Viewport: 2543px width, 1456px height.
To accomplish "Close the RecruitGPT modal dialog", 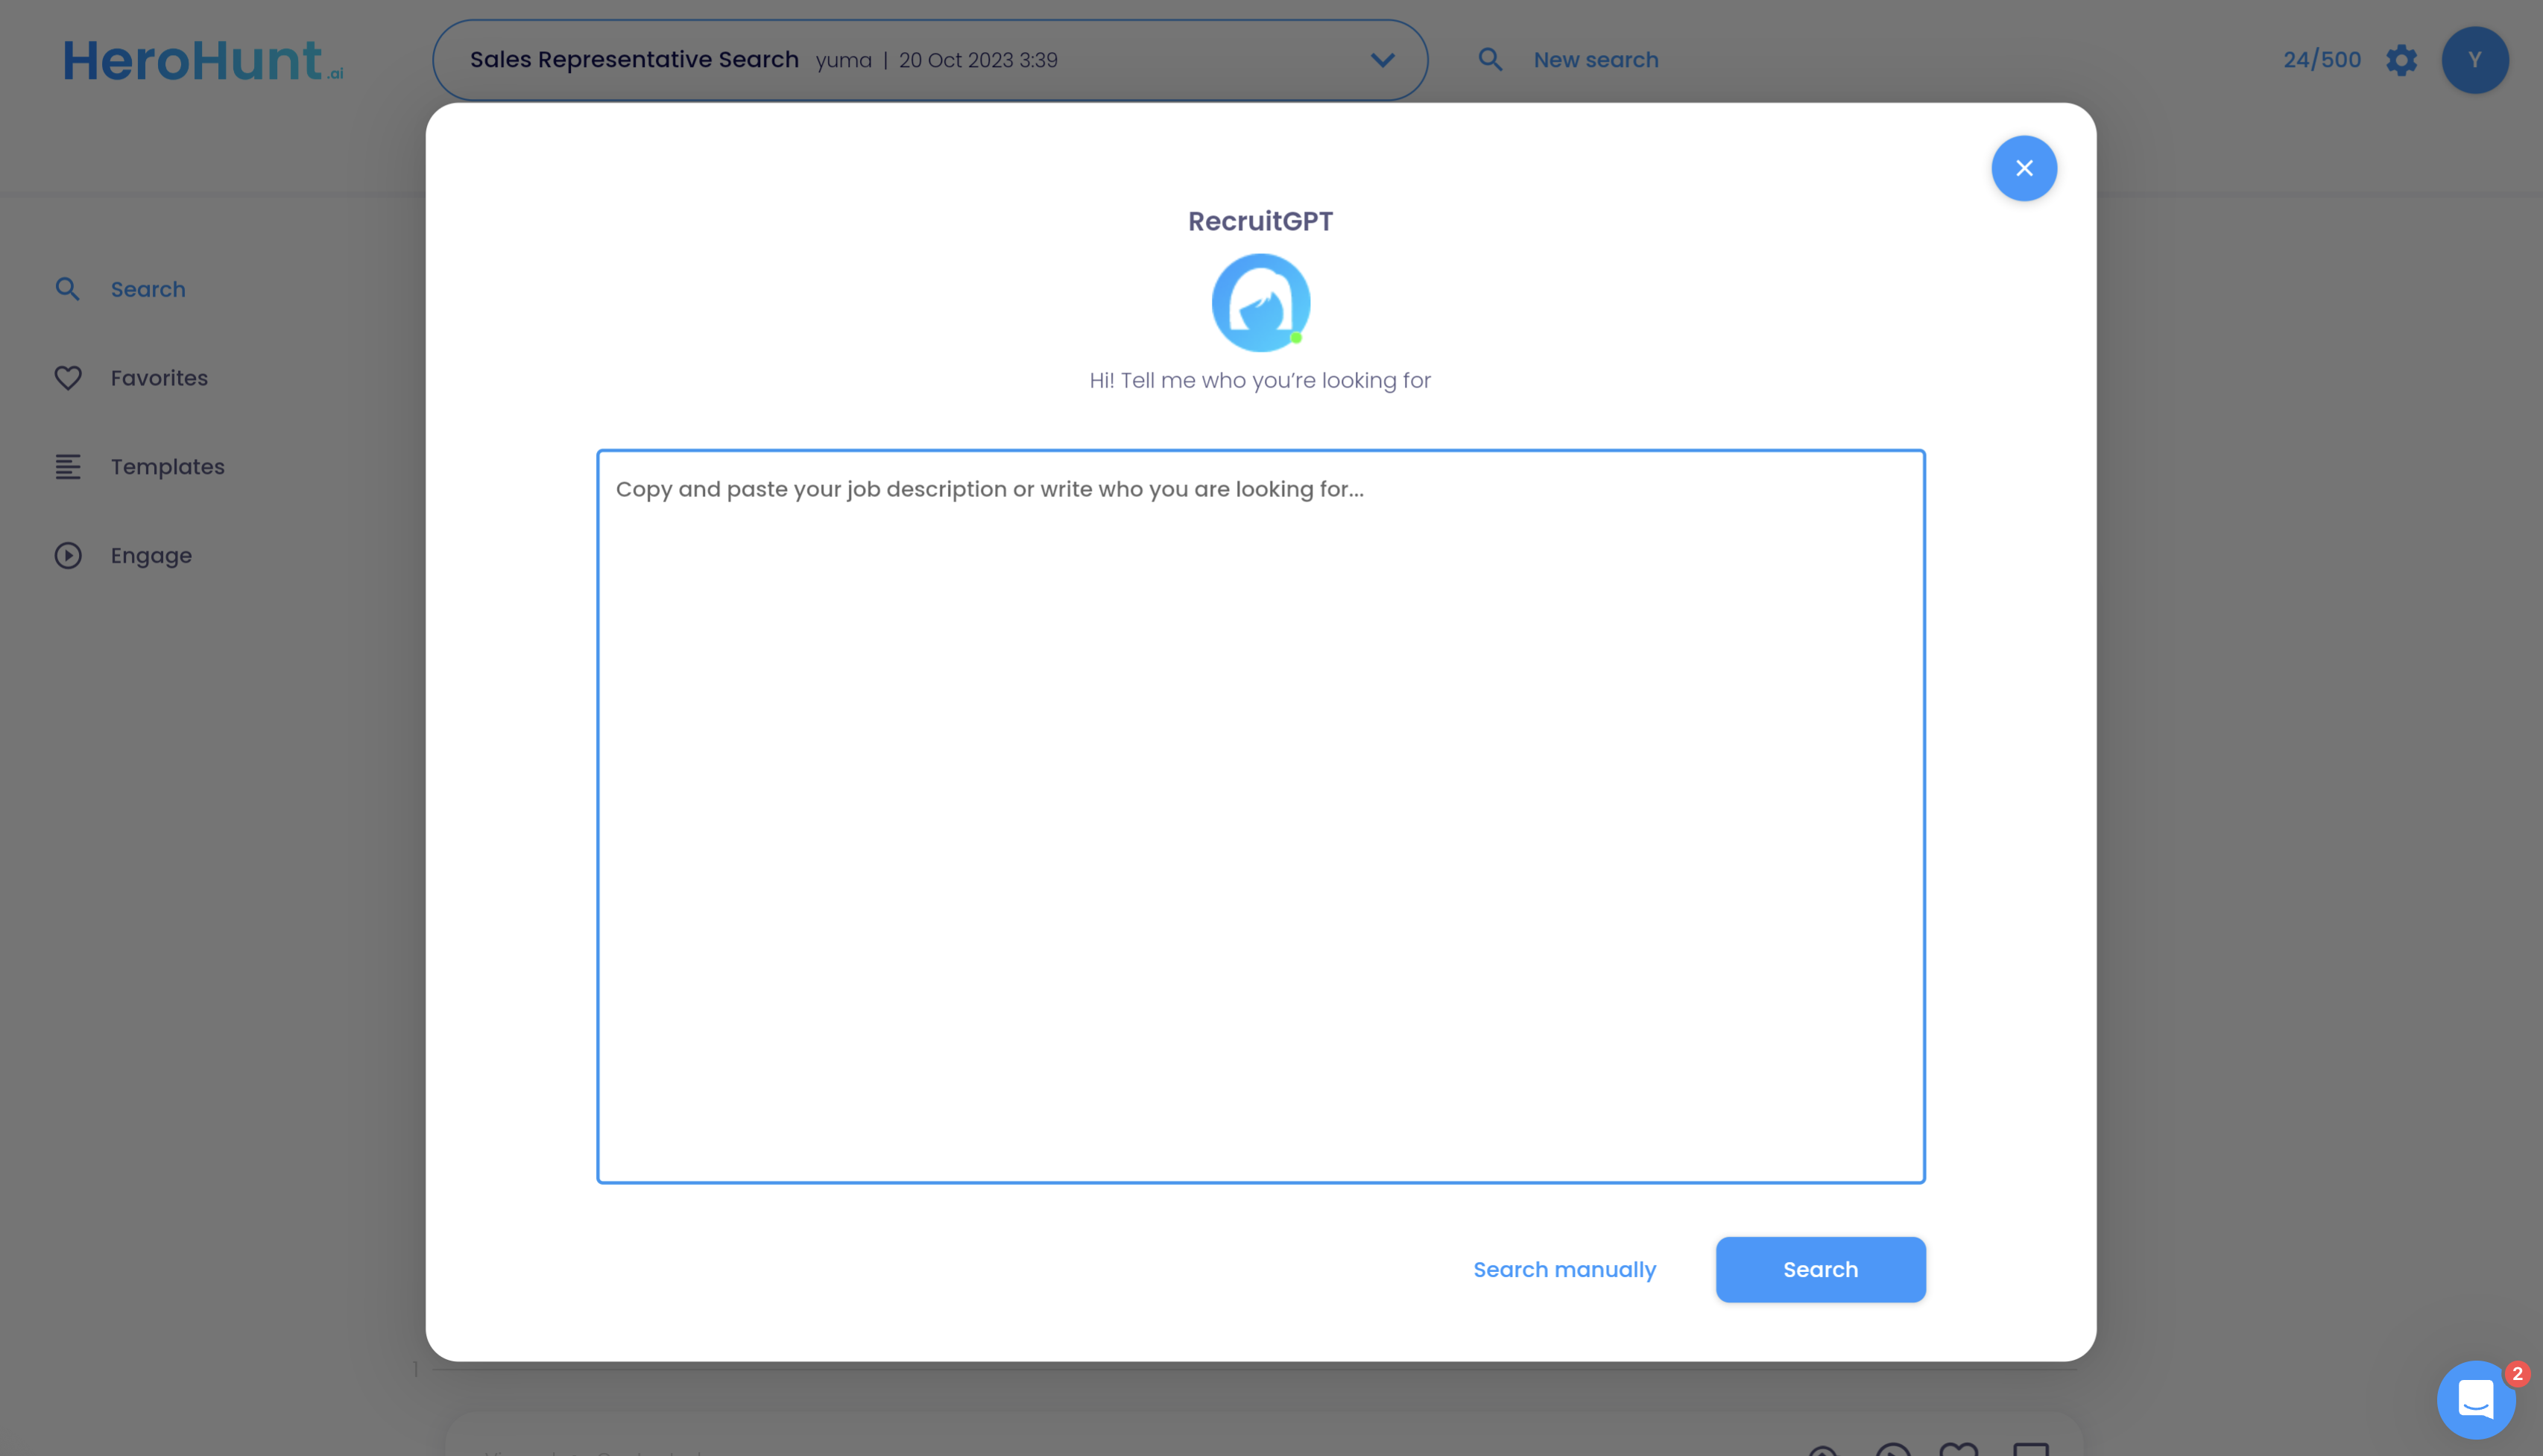I will click(x=2023, y=168).
